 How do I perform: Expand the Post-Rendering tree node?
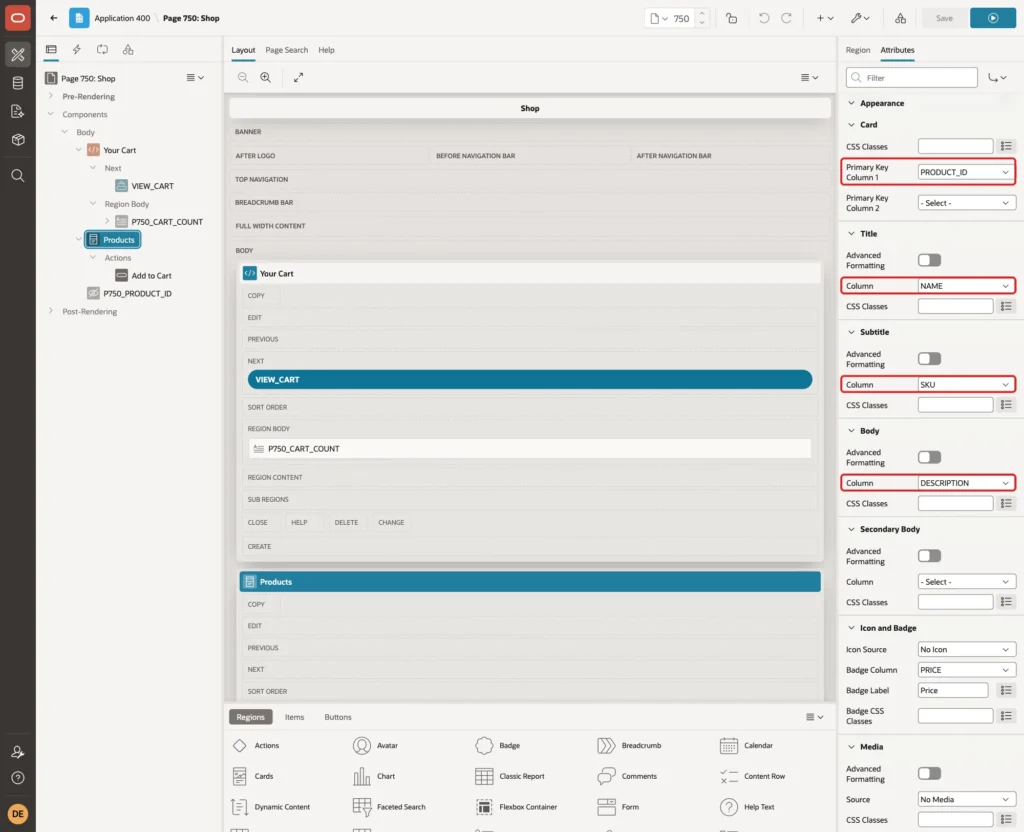pyautogui.click(x=50, y=311)
